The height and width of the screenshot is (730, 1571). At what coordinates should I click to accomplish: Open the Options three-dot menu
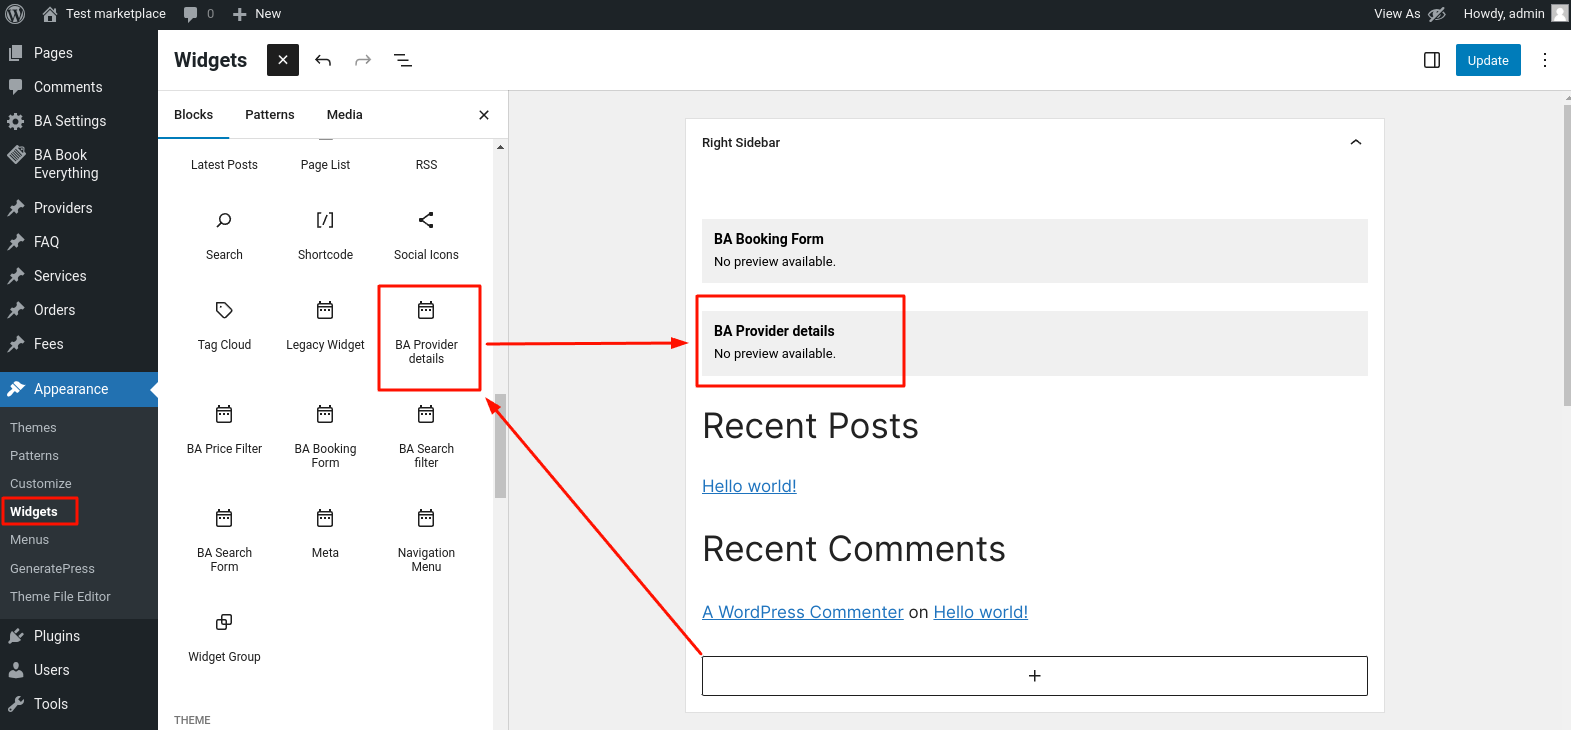[1545, 60]
